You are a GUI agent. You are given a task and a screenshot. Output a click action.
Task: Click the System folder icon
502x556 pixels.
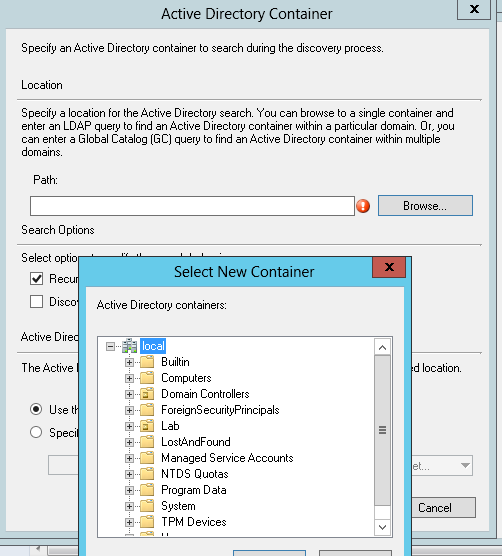click(x=147, y=506)
